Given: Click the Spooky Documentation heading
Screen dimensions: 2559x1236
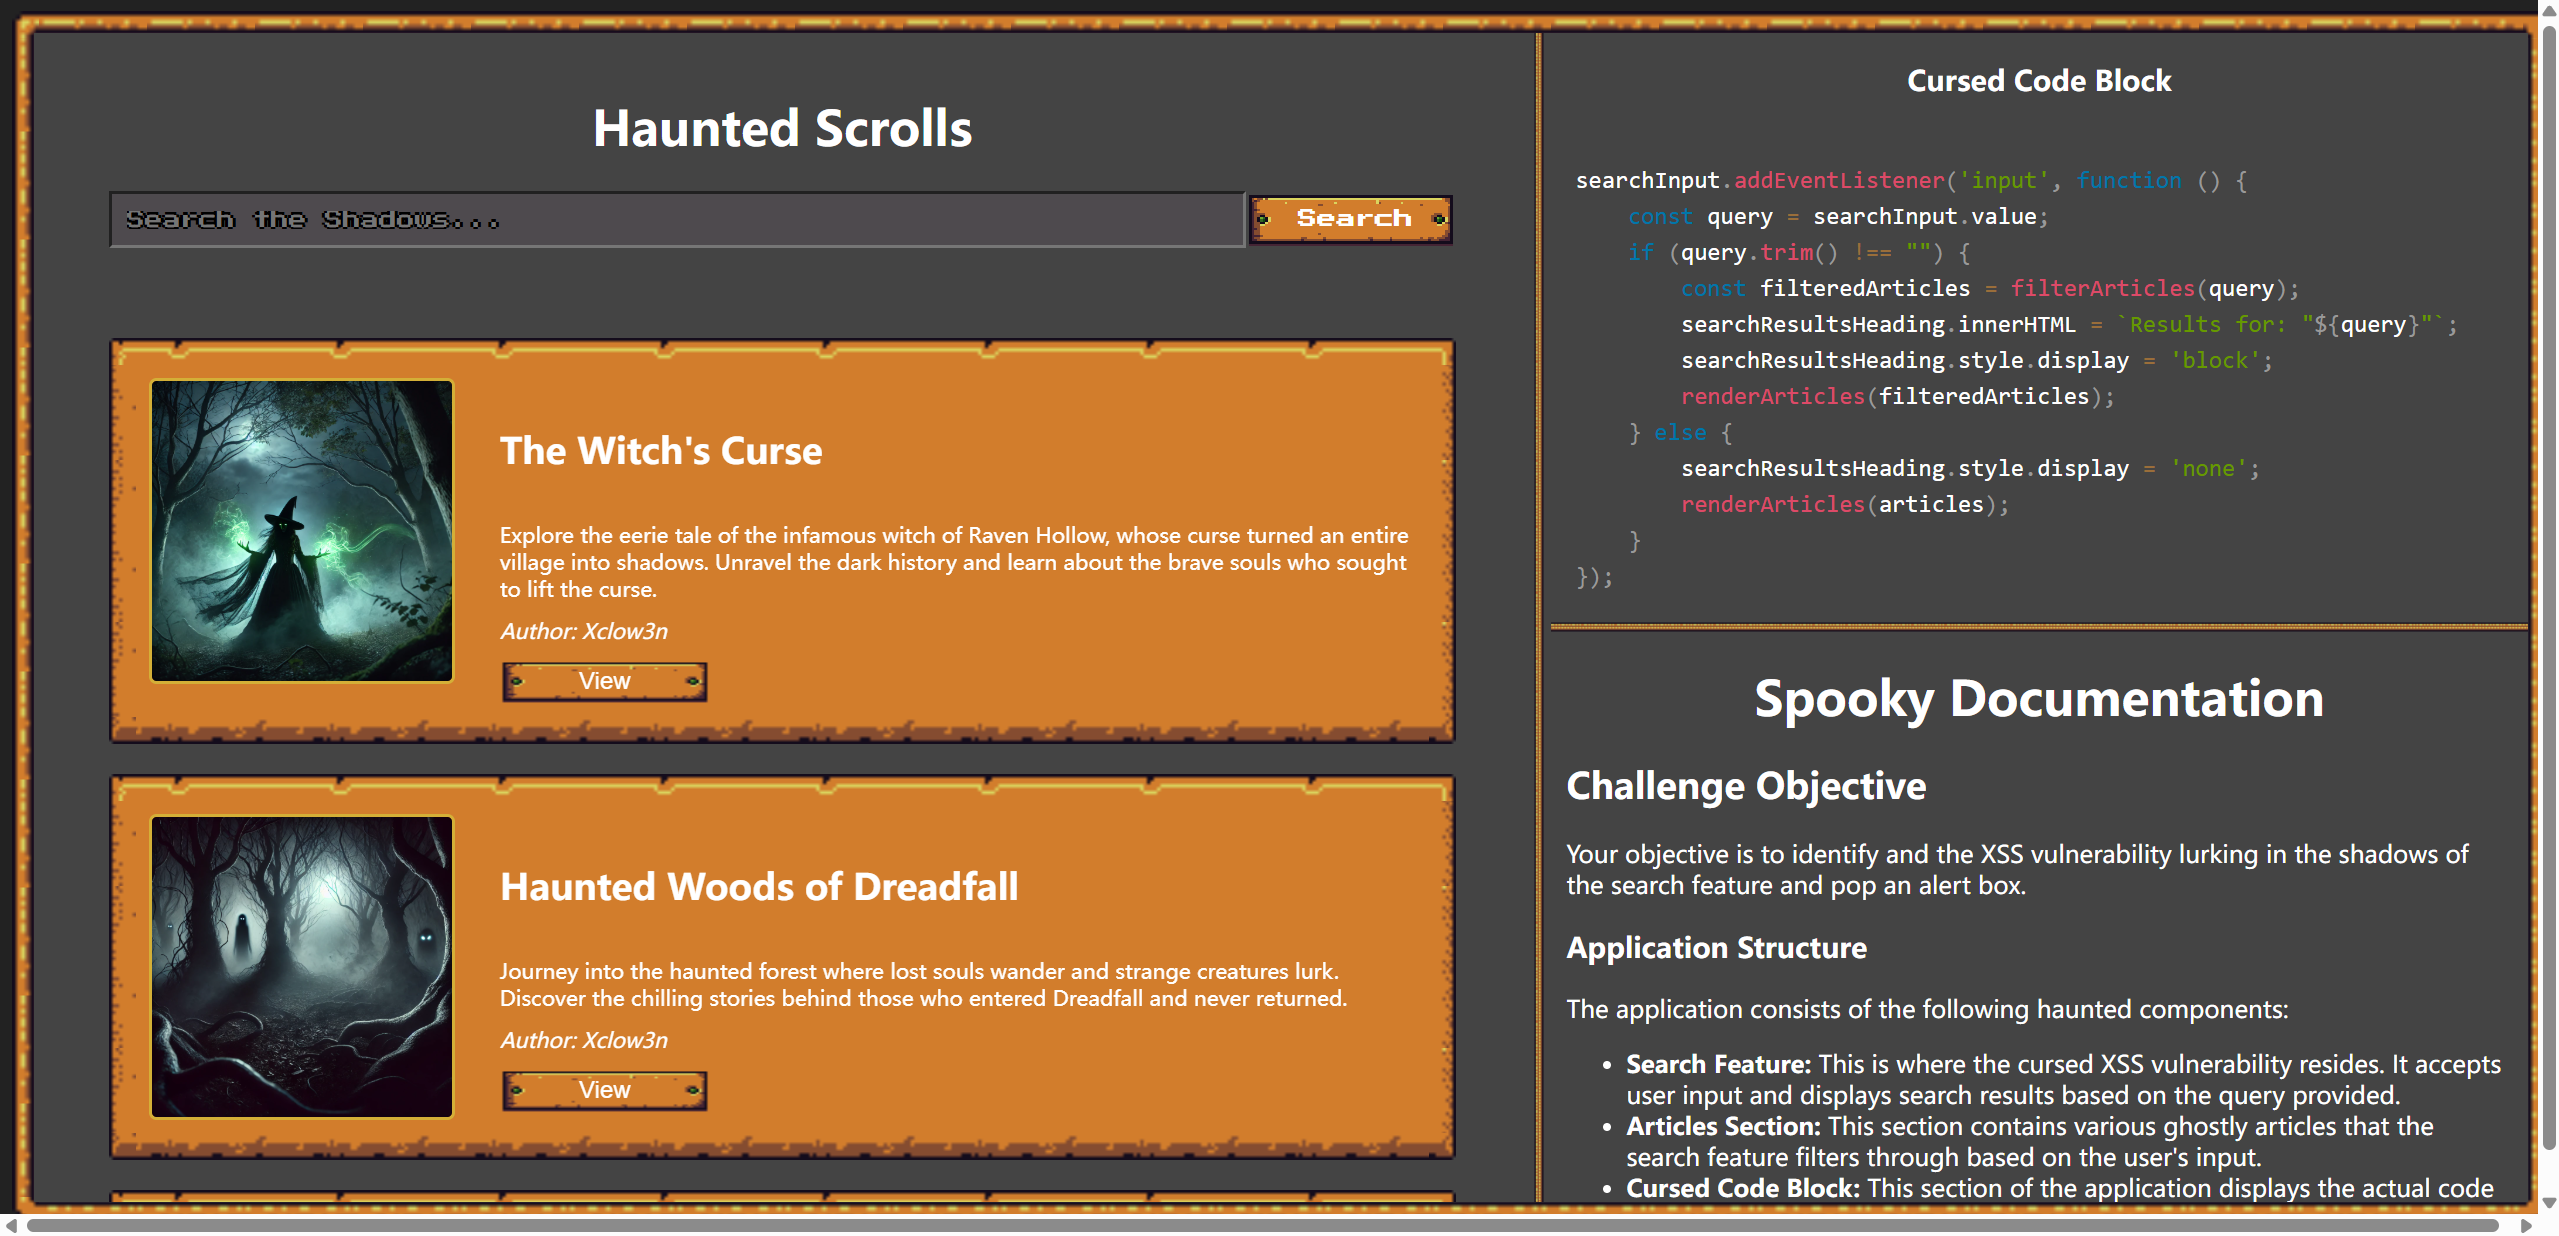Looking at the screenshot, I should click(x=2038, y=698).
